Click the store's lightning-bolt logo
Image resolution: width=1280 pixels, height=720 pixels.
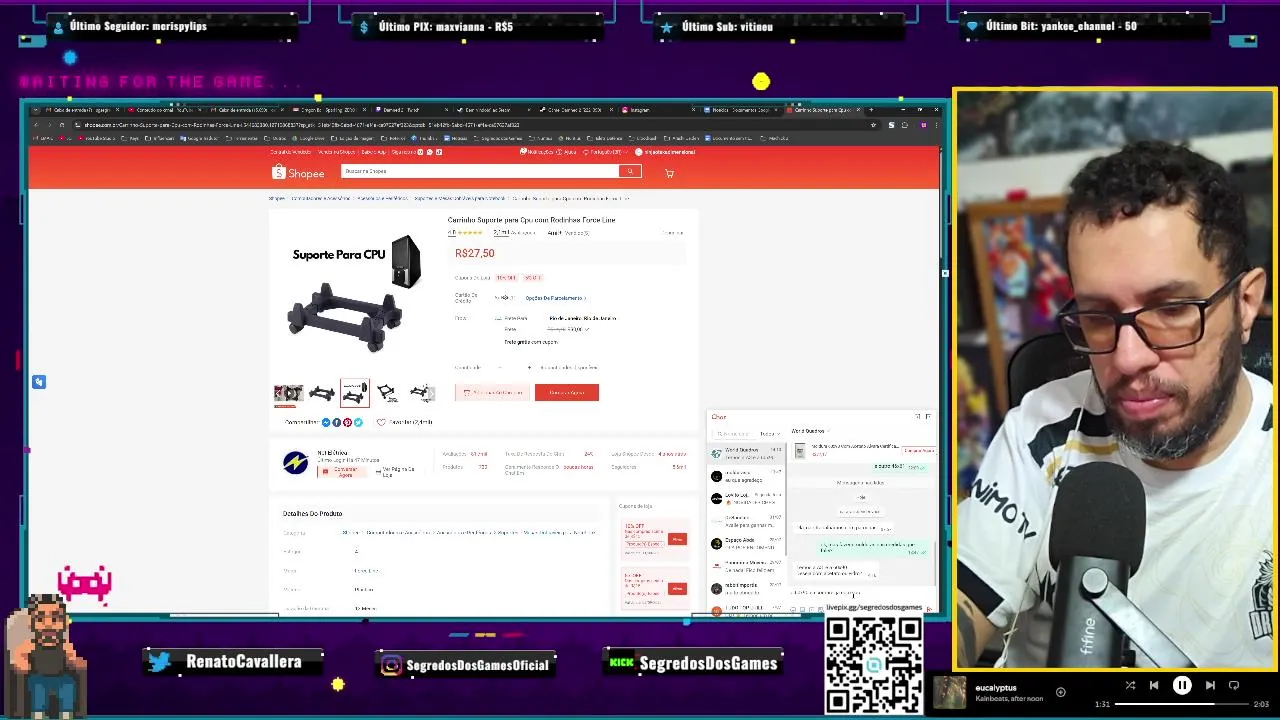coord(295,462)
